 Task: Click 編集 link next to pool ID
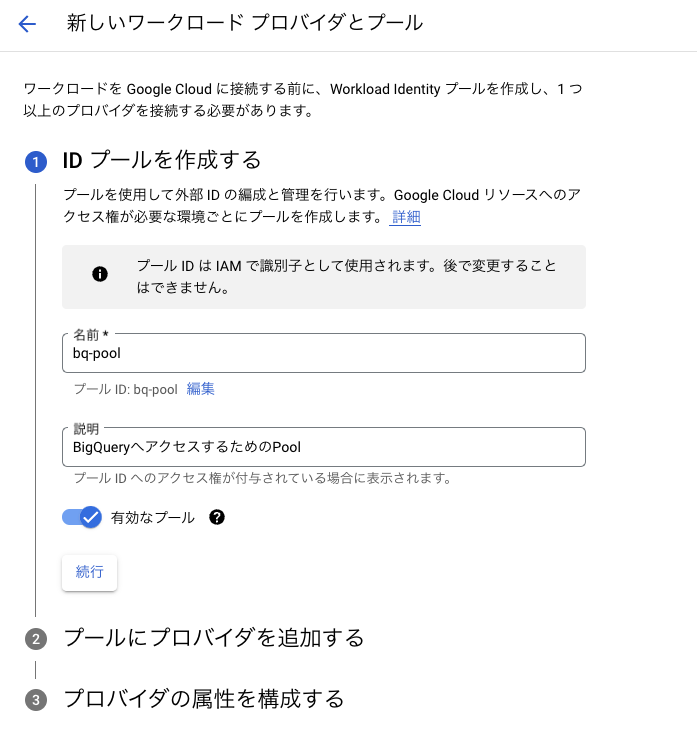click(200, 389)
